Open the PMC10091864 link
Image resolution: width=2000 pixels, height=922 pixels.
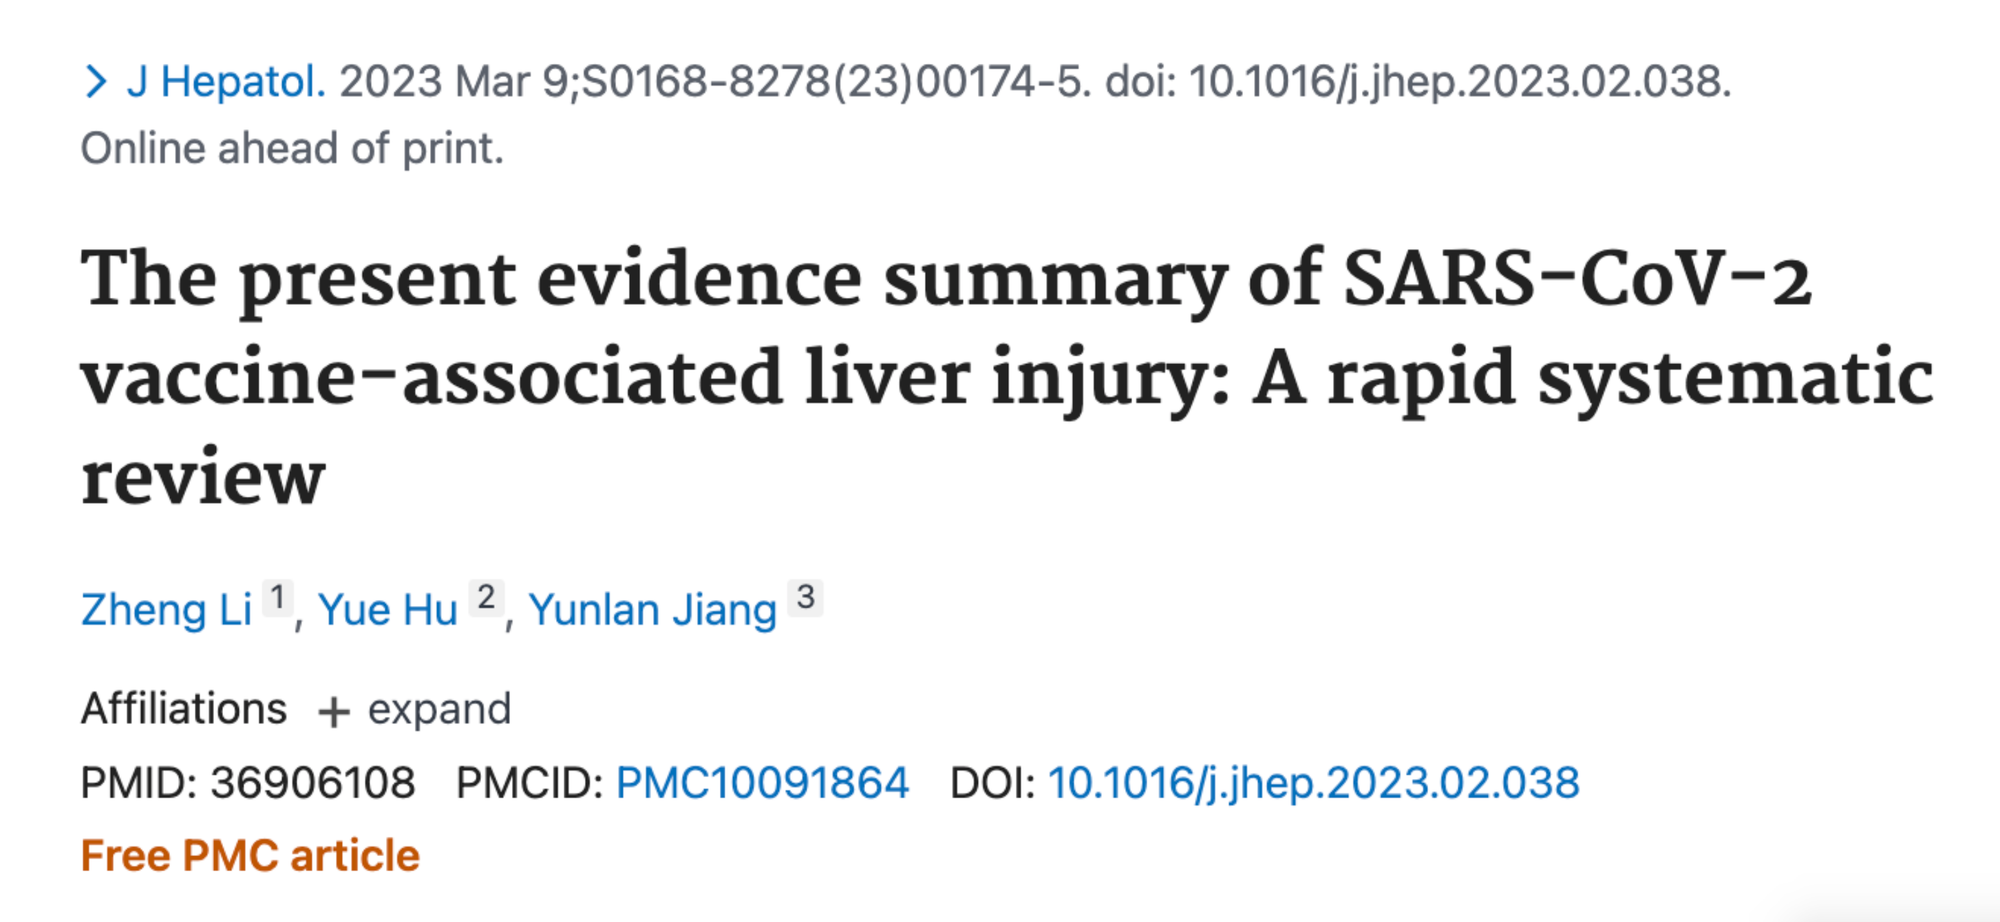762,782
